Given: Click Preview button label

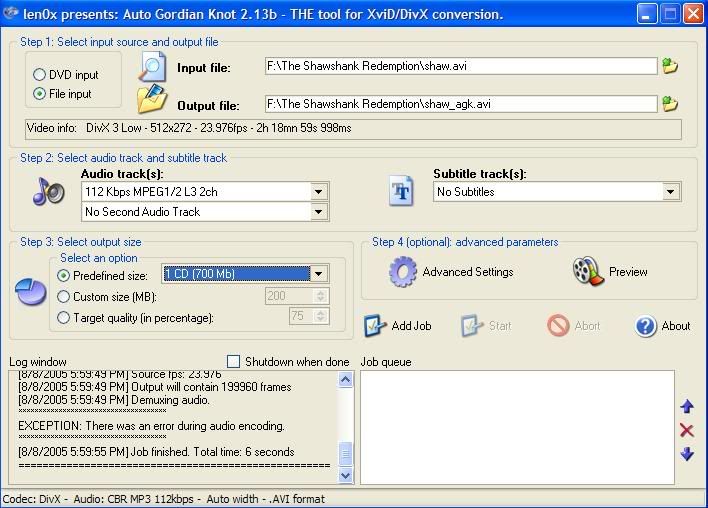Looking at the screenshot, I should point(628,272).
